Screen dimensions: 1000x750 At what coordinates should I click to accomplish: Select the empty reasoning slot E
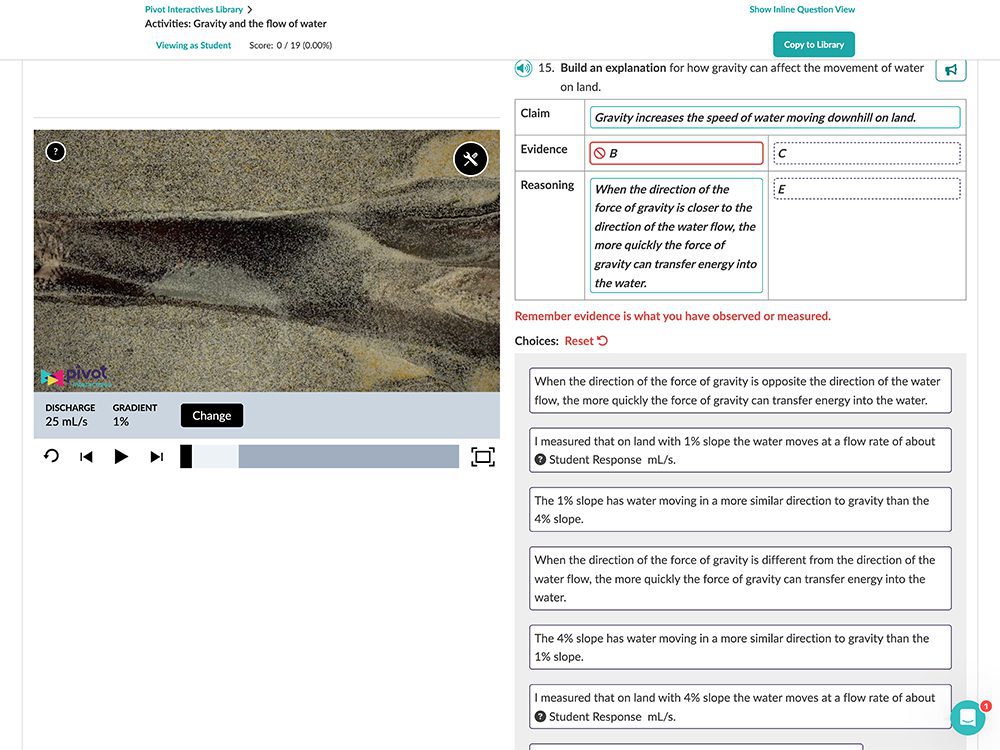click(866, 189)
